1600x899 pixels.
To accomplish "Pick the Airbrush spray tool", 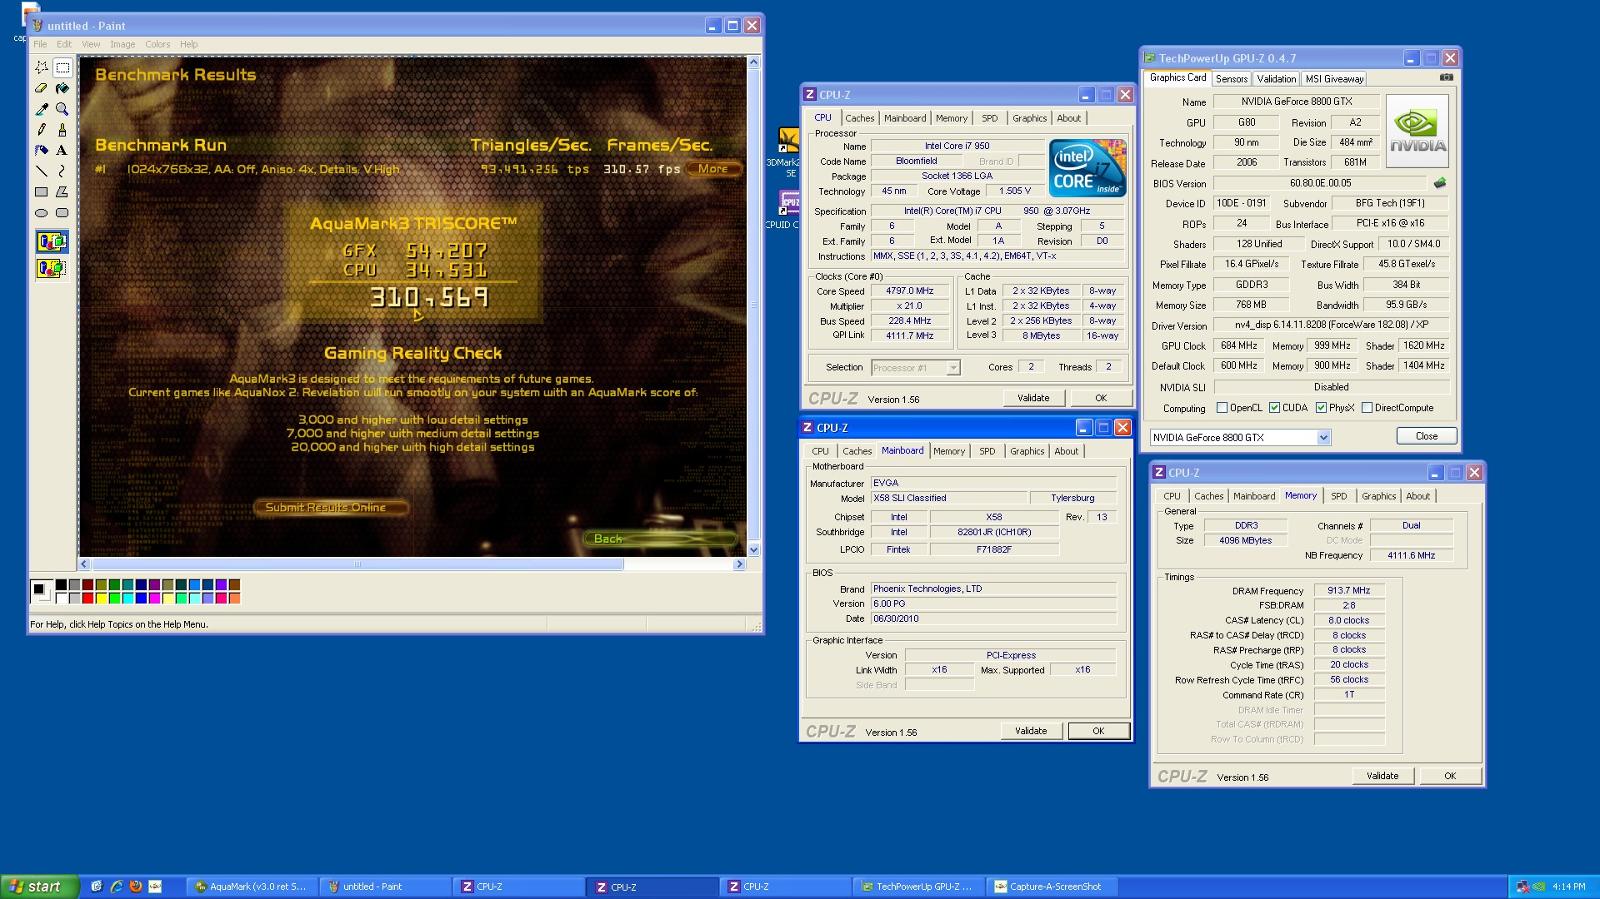I will [41, 150].
